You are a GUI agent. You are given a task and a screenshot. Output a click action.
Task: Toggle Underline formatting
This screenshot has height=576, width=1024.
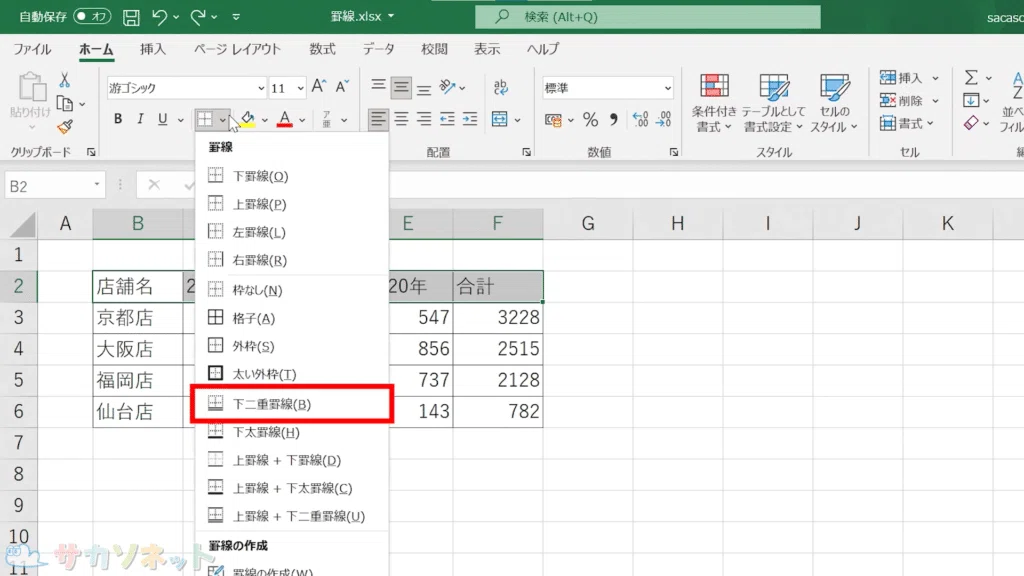point(162,119)
